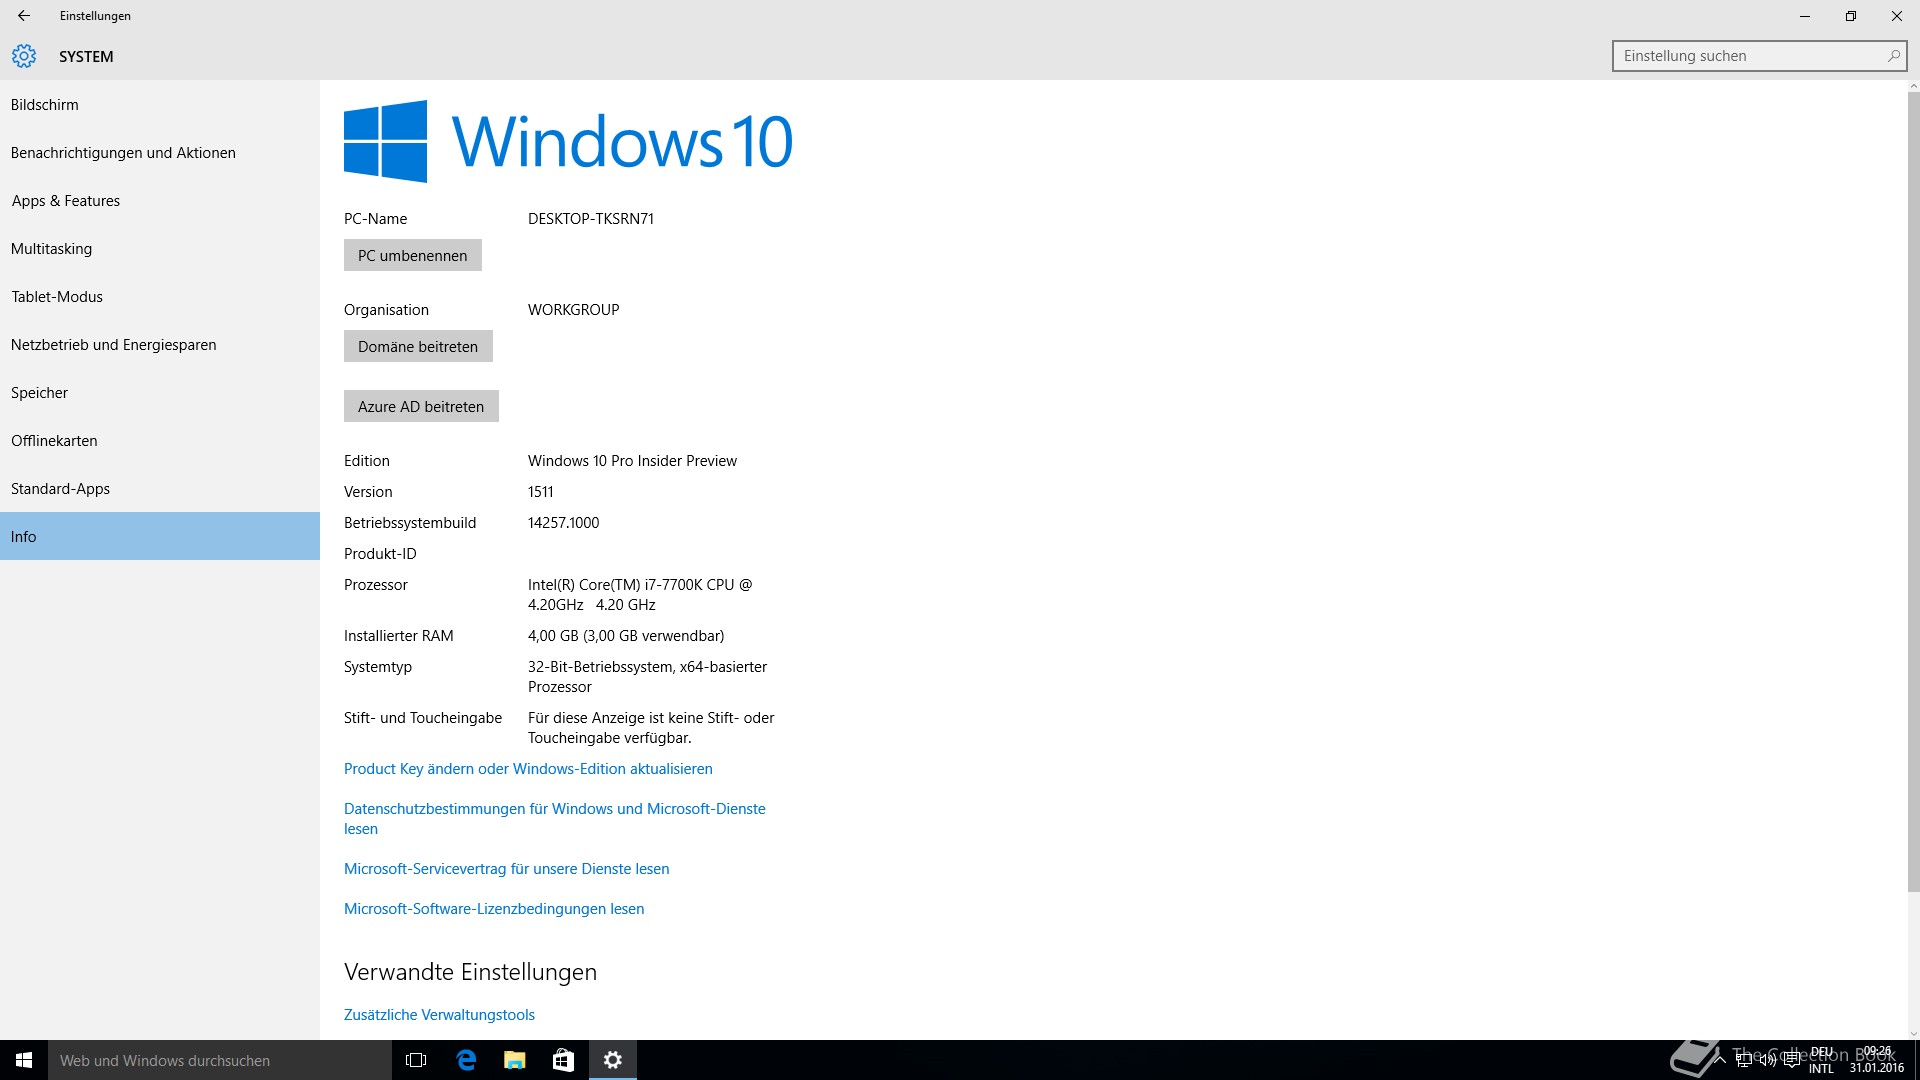Close the Einstellungen window

click(1897, 16)
